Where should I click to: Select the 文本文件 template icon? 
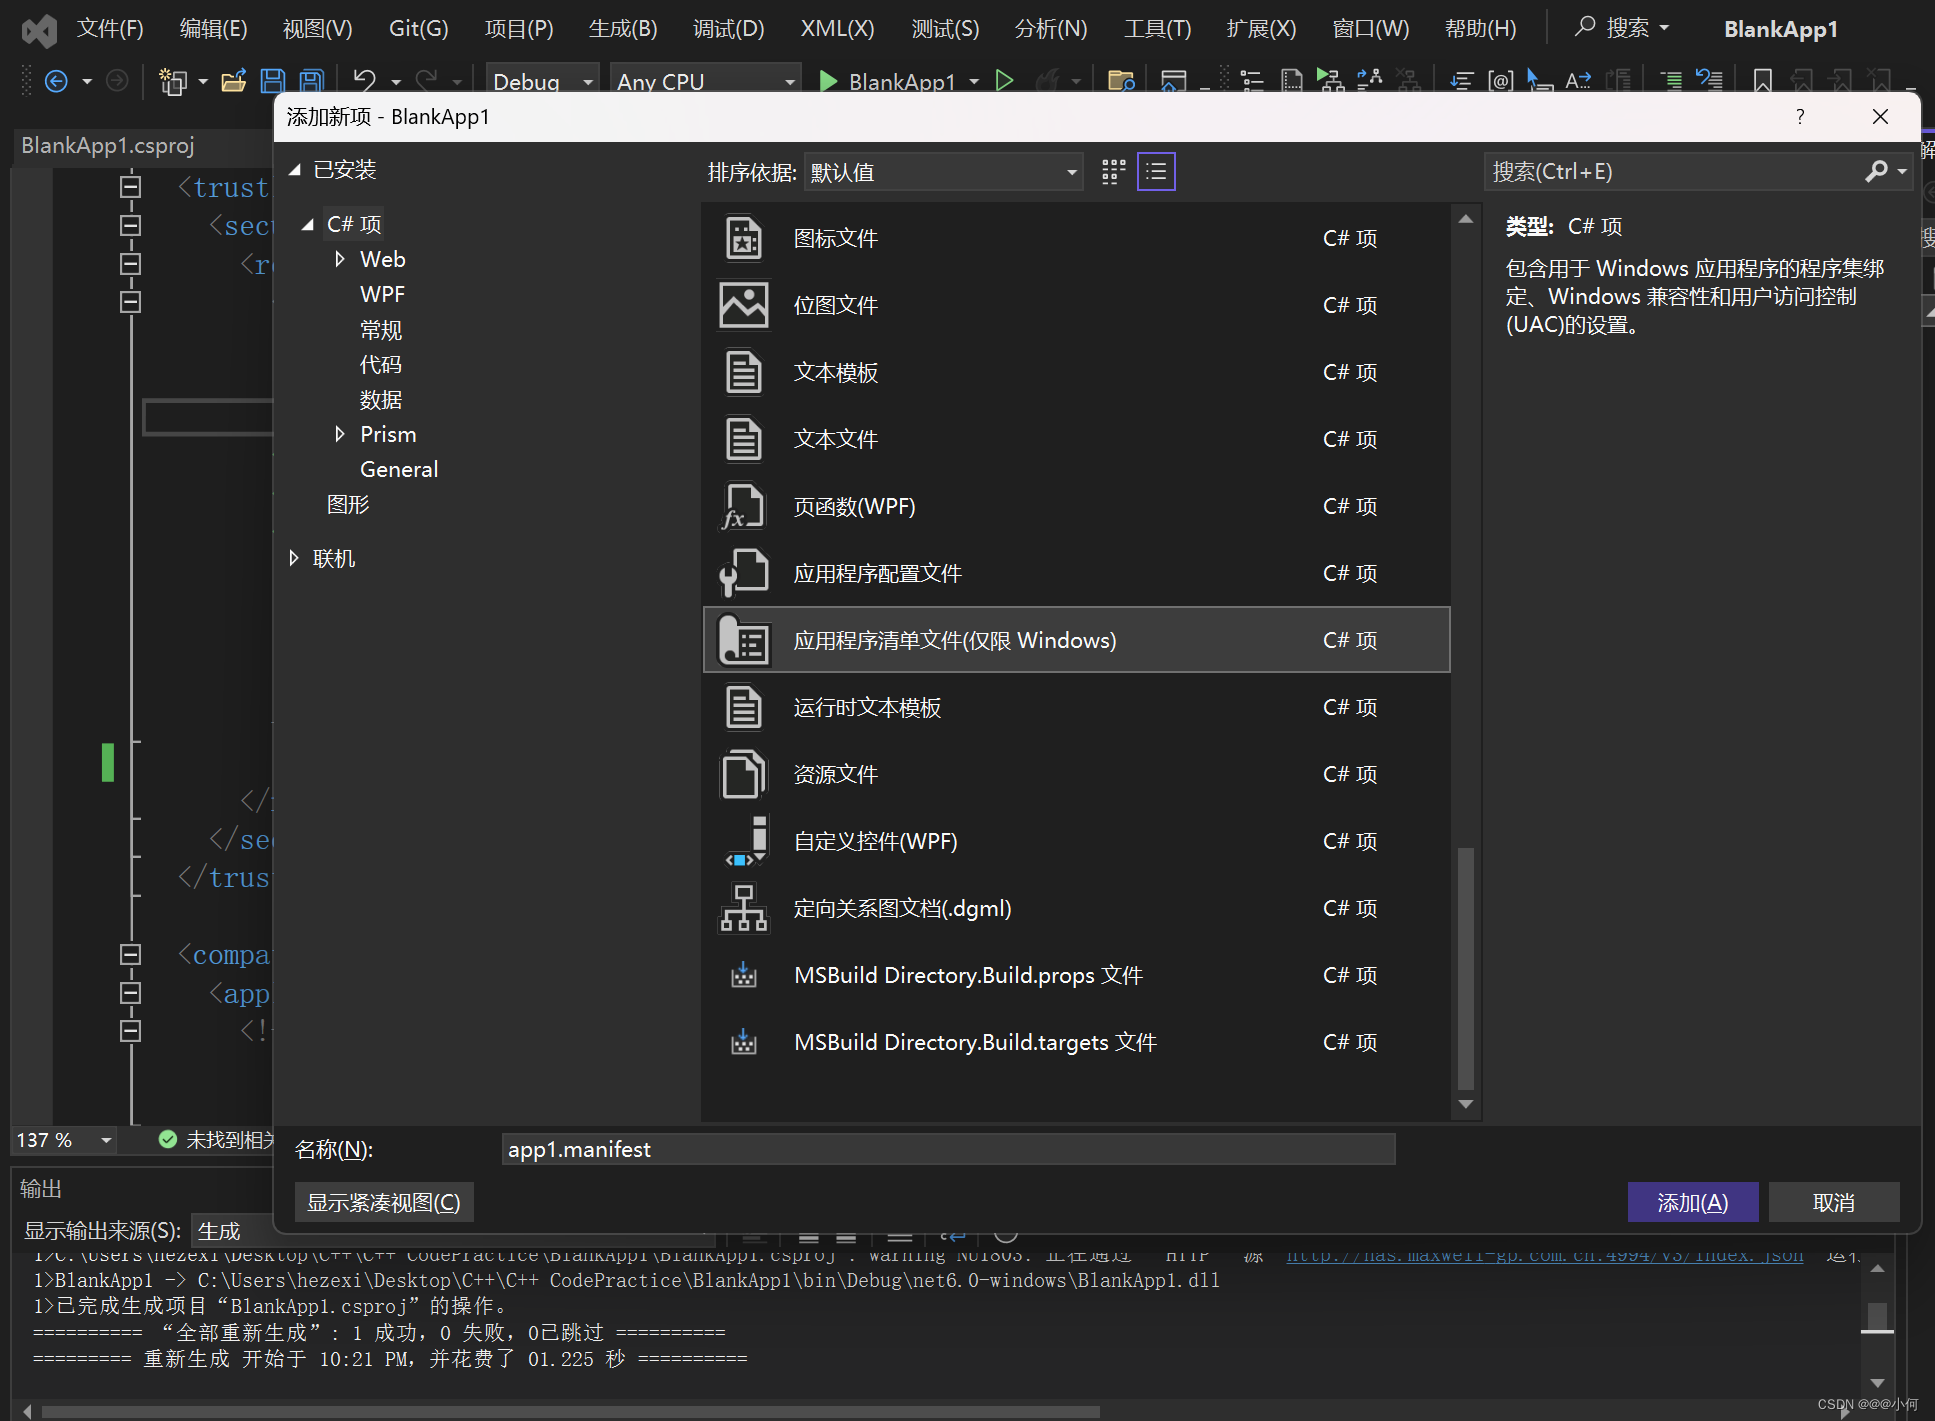click(744, 439)
